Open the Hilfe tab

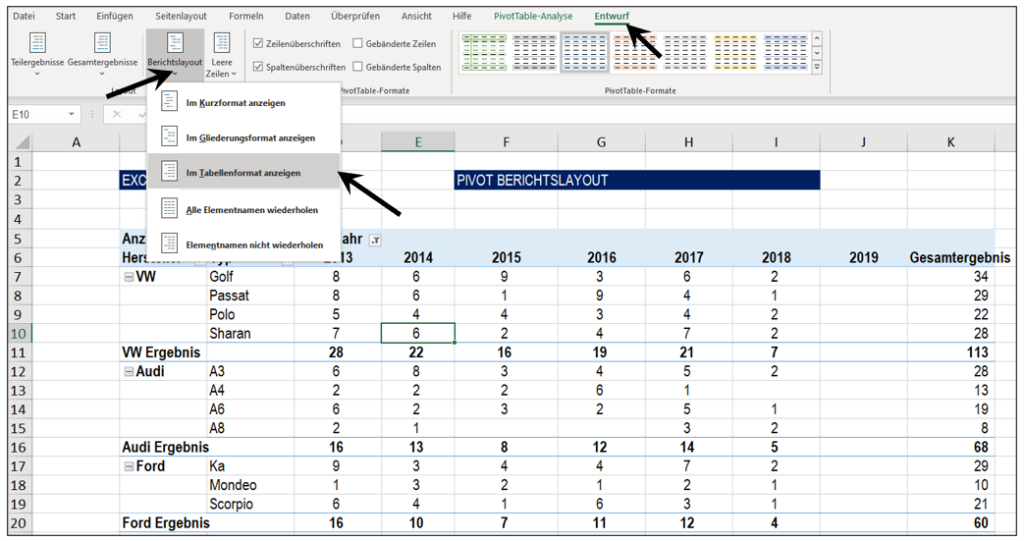(x=462, y=16)
